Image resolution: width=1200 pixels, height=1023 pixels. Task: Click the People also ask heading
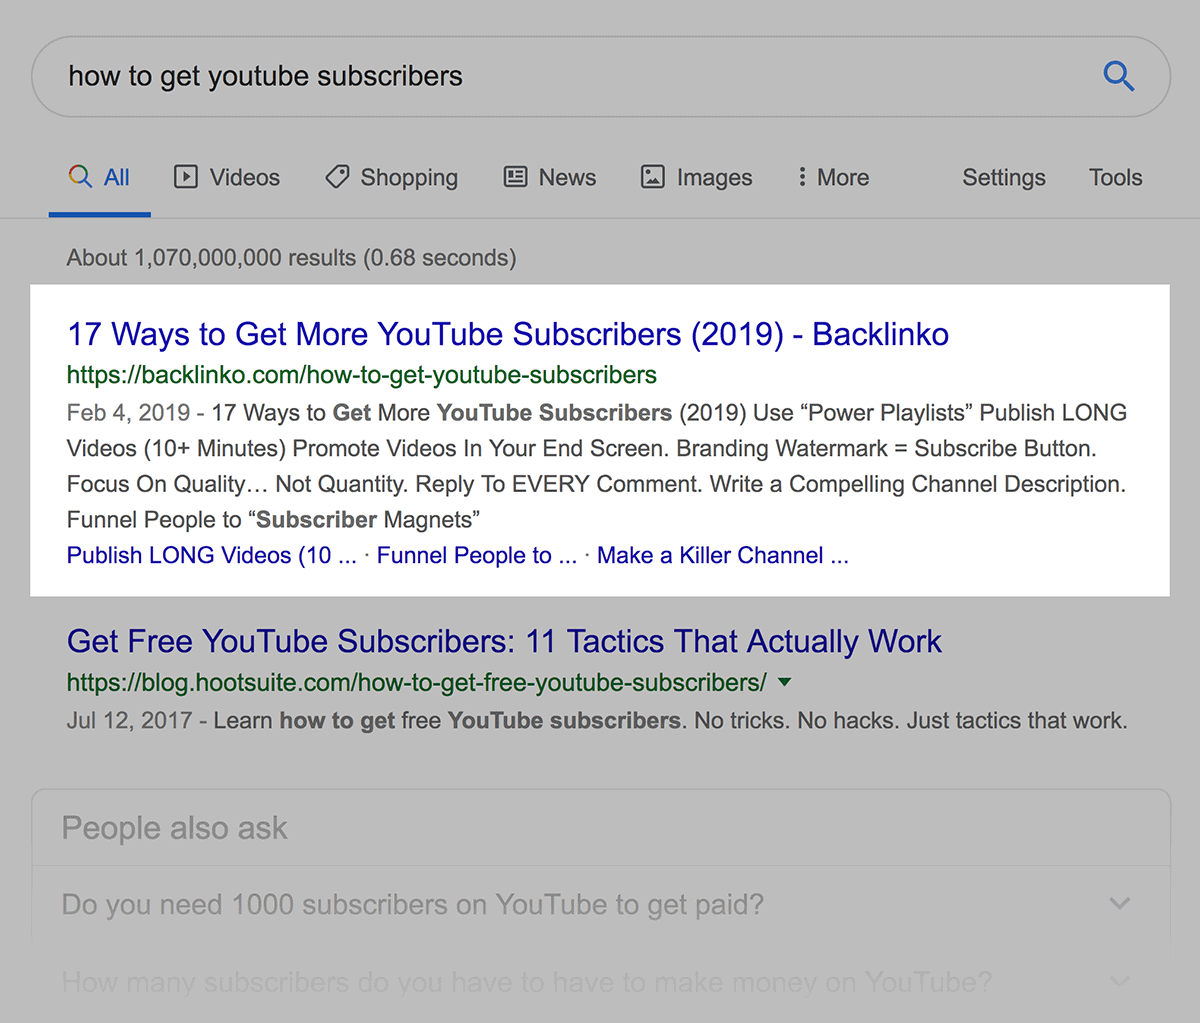[x=175, y=828]
